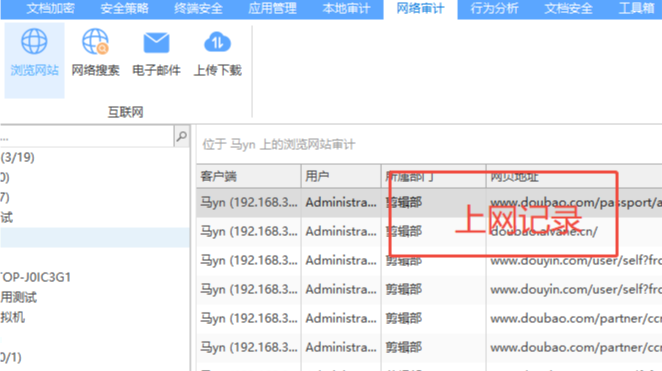Select the 网络审计 tab
Viewport: 662px width, 371px height.
420,8
